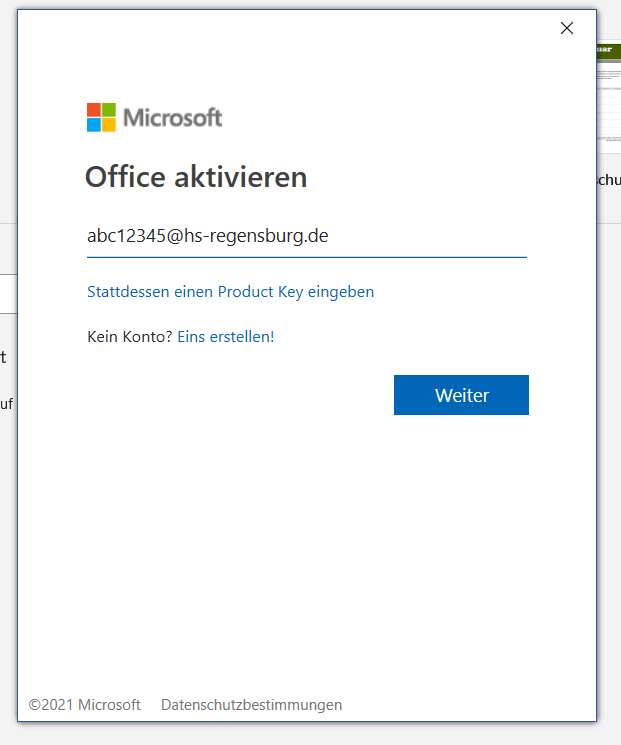The height and width of the screenshot is (745, 621).
Task: Click the Microsoft wordmark text
Action: tap(172, 118)
